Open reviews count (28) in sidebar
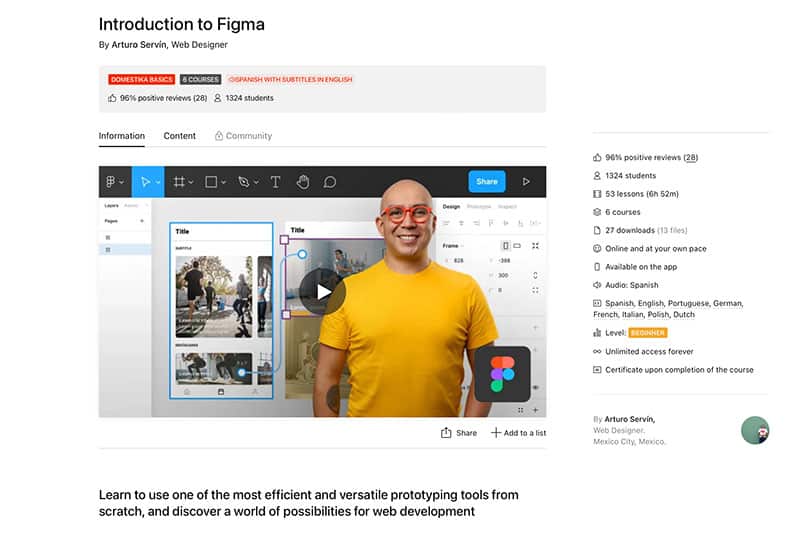The image size is (800, 533). (x=691, y=157)
